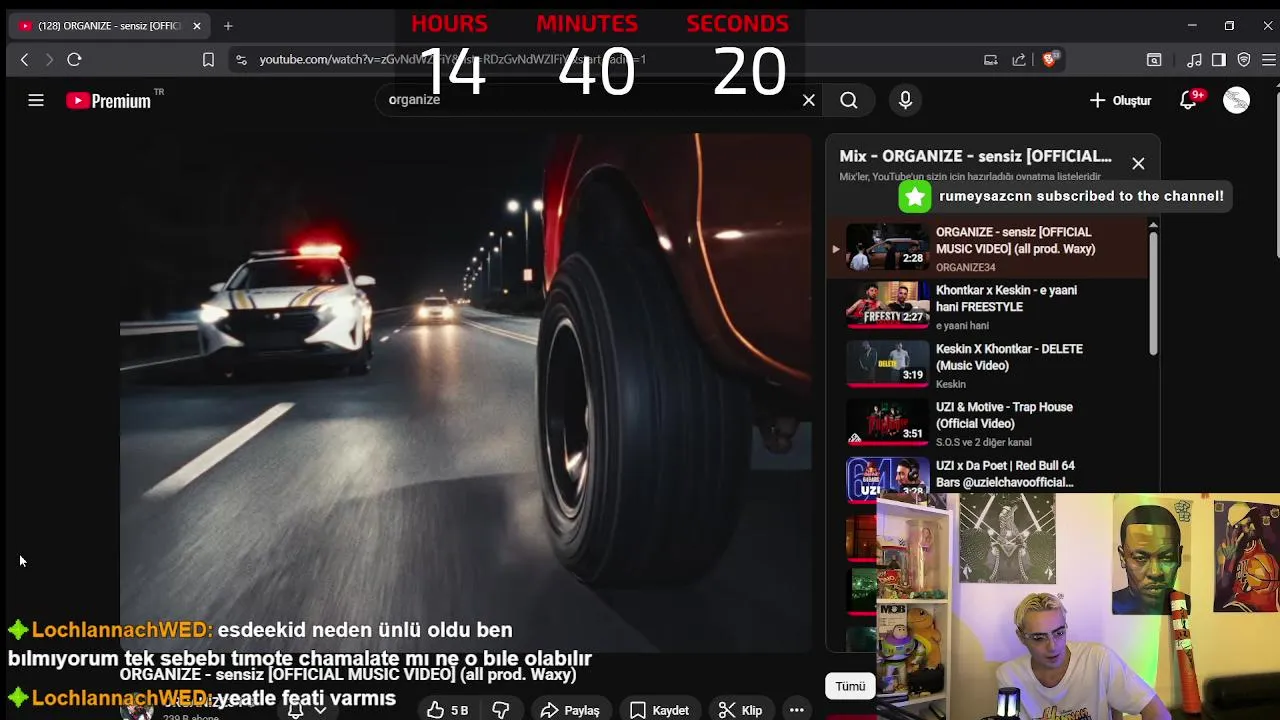The width and height of the screenshot is (1280, 720).
Task: Open more actions three-dot menu
Action: click(796, 710)
